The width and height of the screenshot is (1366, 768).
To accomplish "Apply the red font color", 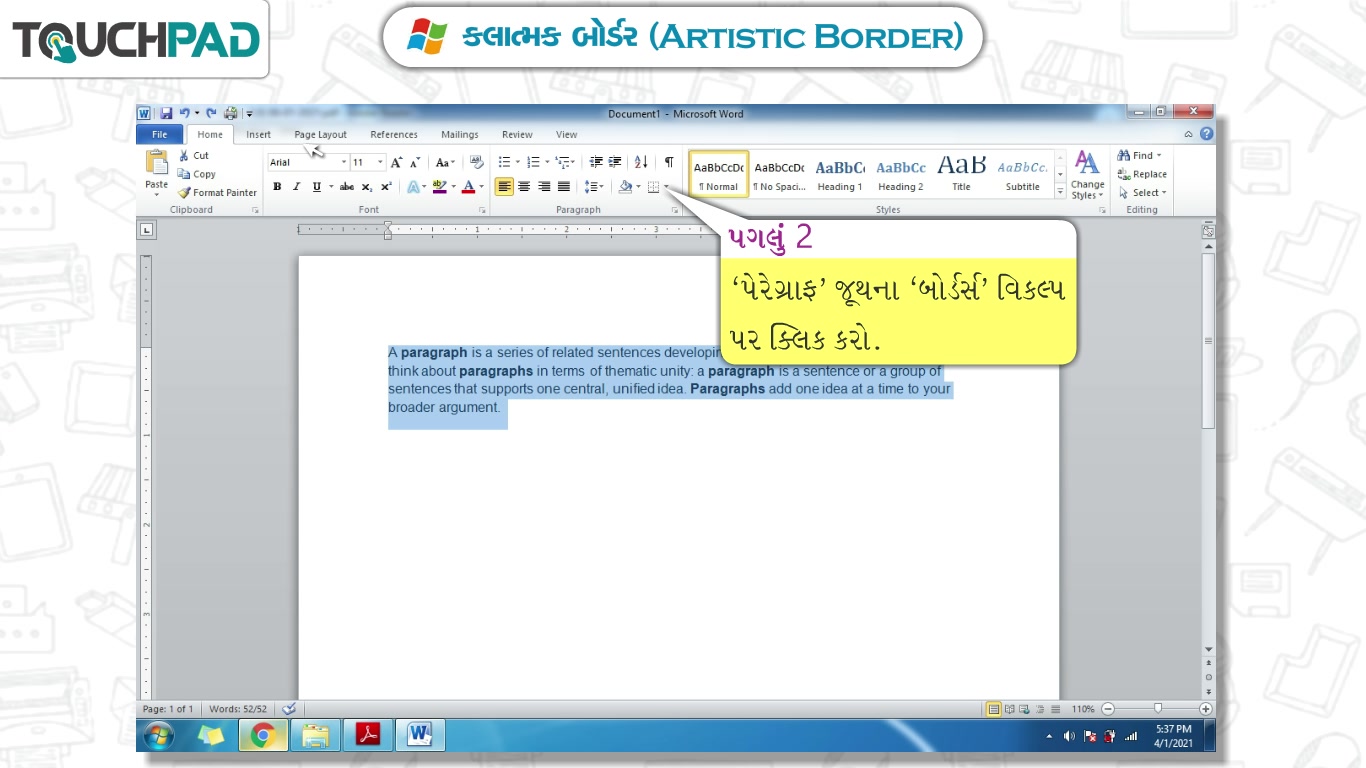I will [x=468, y=187].
